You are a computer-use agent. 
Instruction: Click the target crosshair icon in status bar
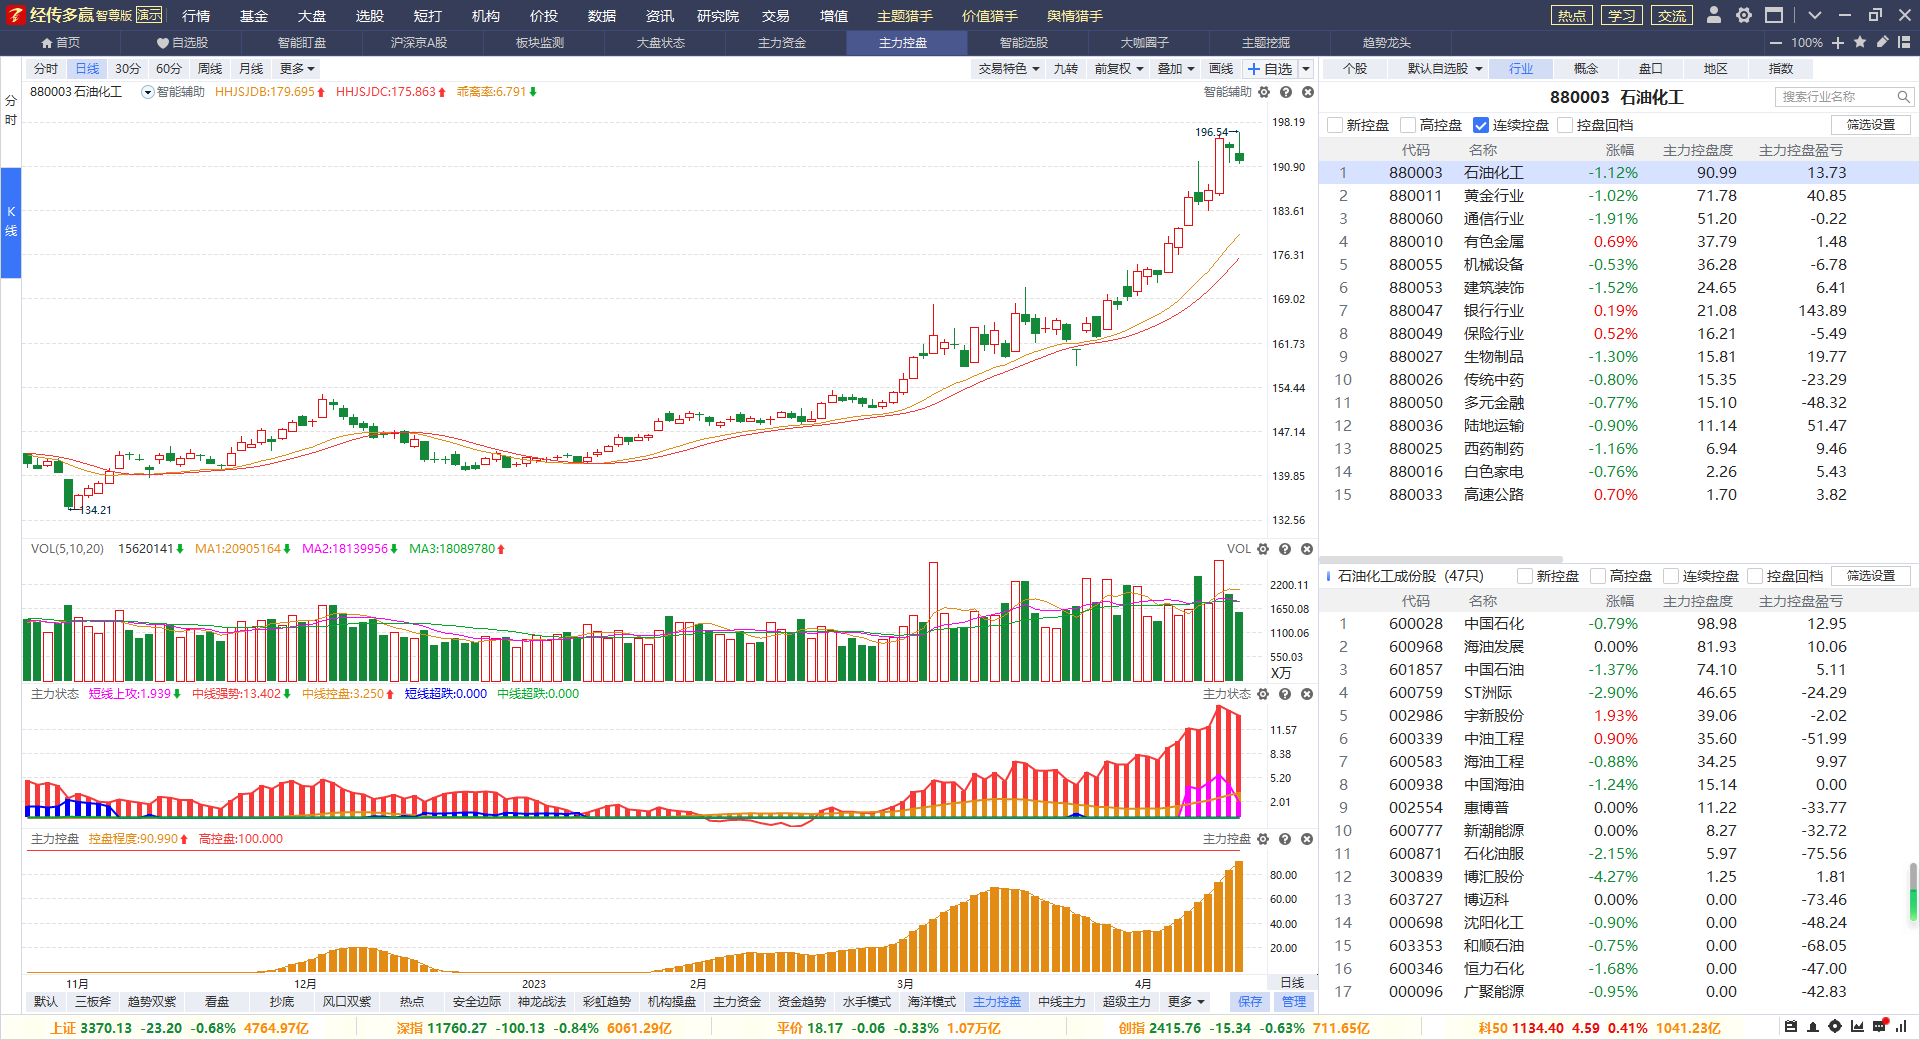click(1835, 1027)
